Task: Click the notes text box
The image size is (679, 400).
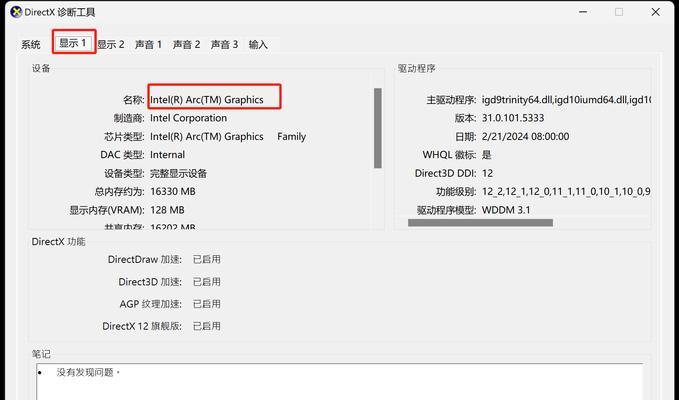Action: click(340, 381)
